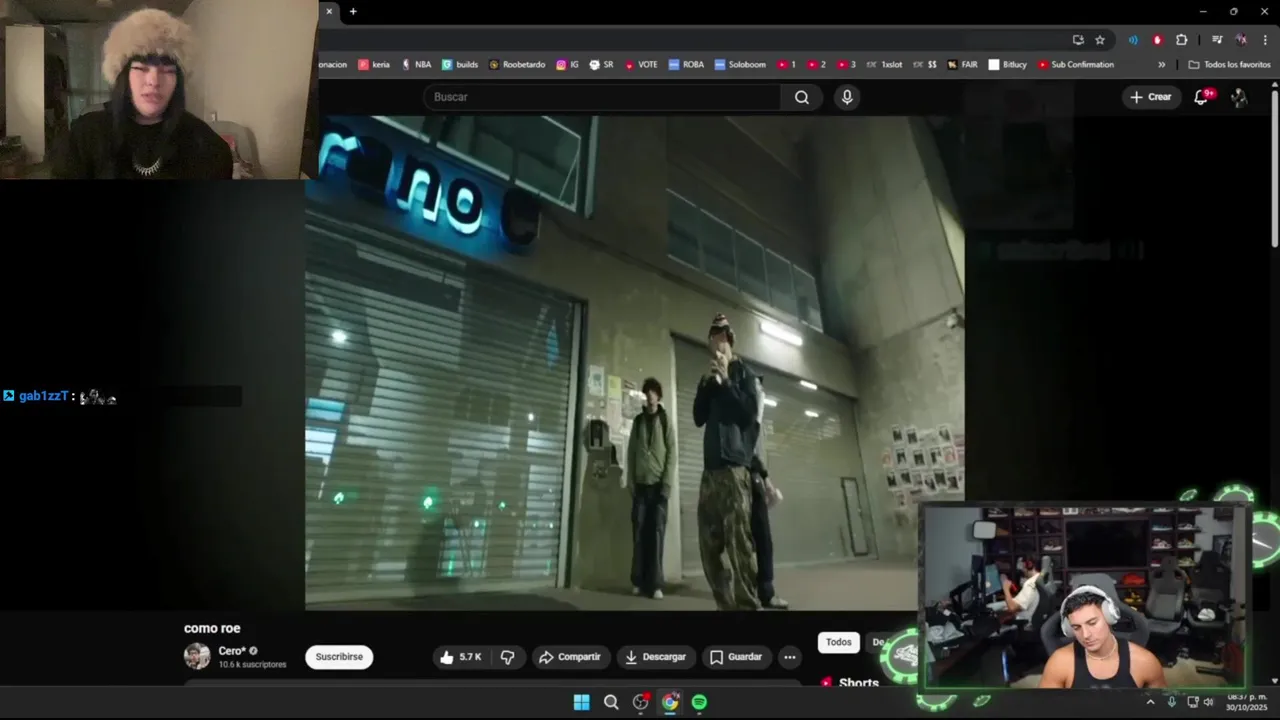Open the Bitlucy bookmark
Screen dimensions: 1280x720
1007,64
